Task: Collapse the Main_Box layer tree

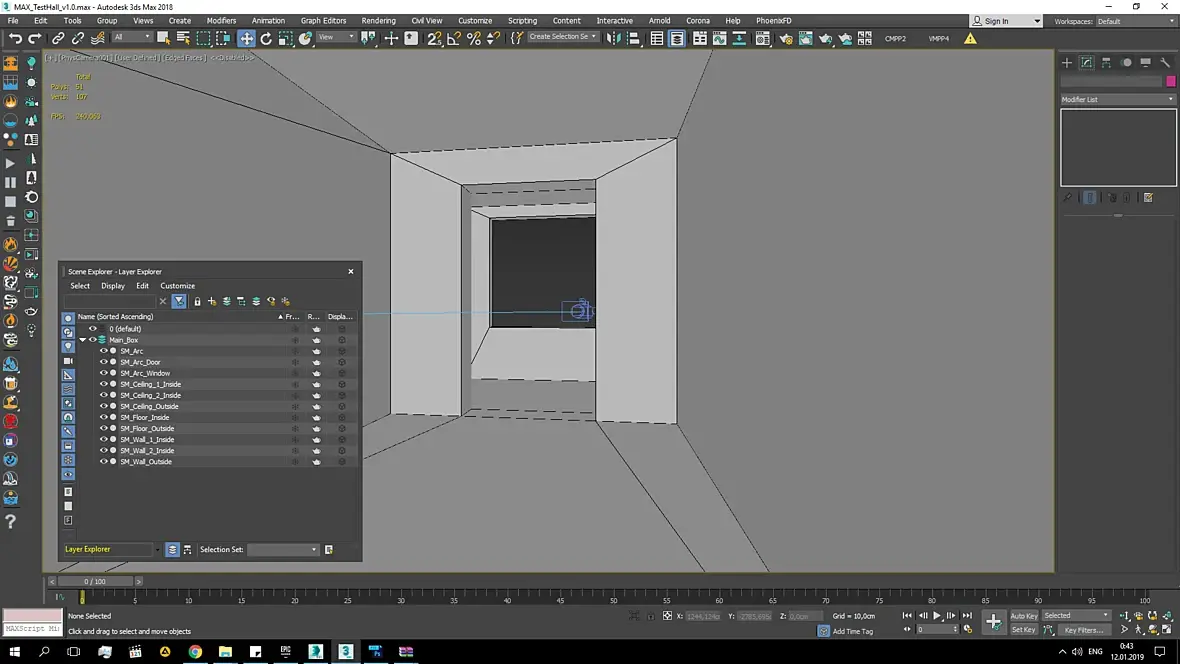Action: (x=83, y=340)
